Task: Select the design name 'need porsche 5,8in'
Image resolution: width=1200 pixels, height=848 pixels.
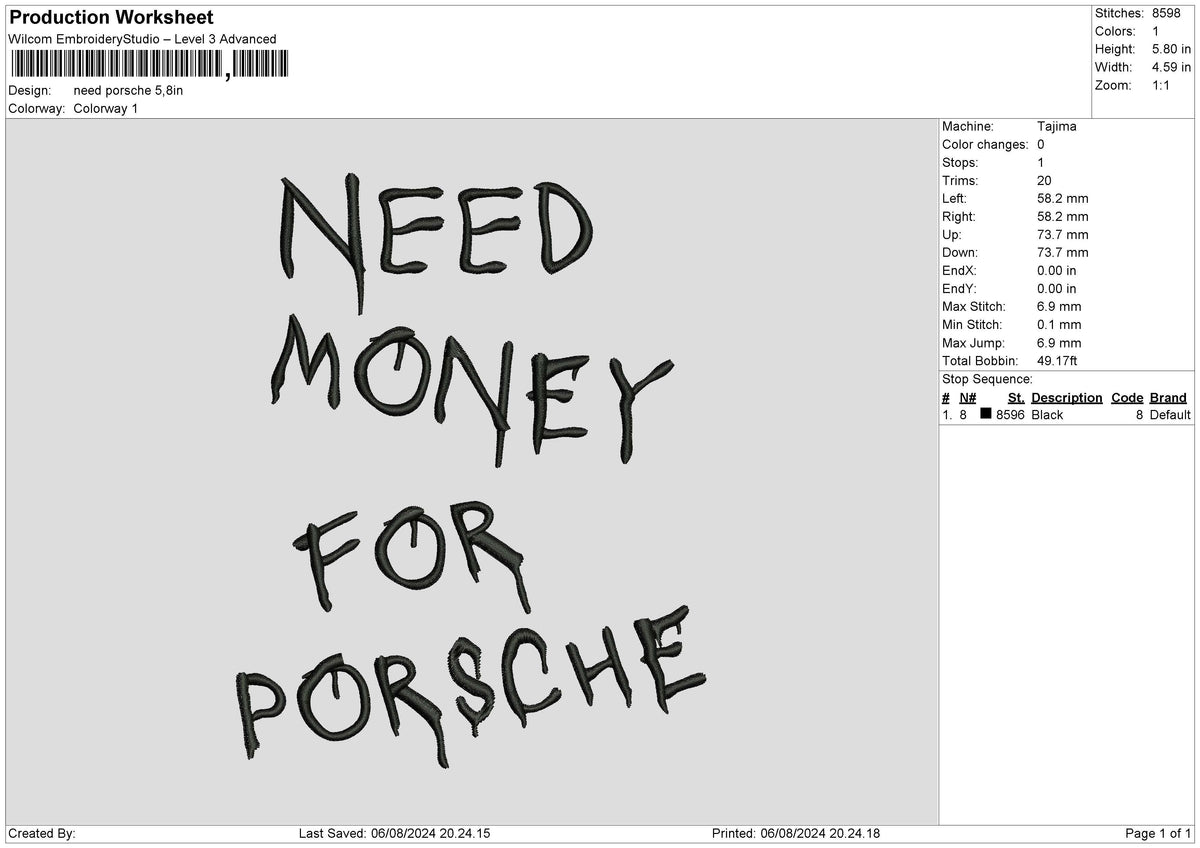Action: 128,90
